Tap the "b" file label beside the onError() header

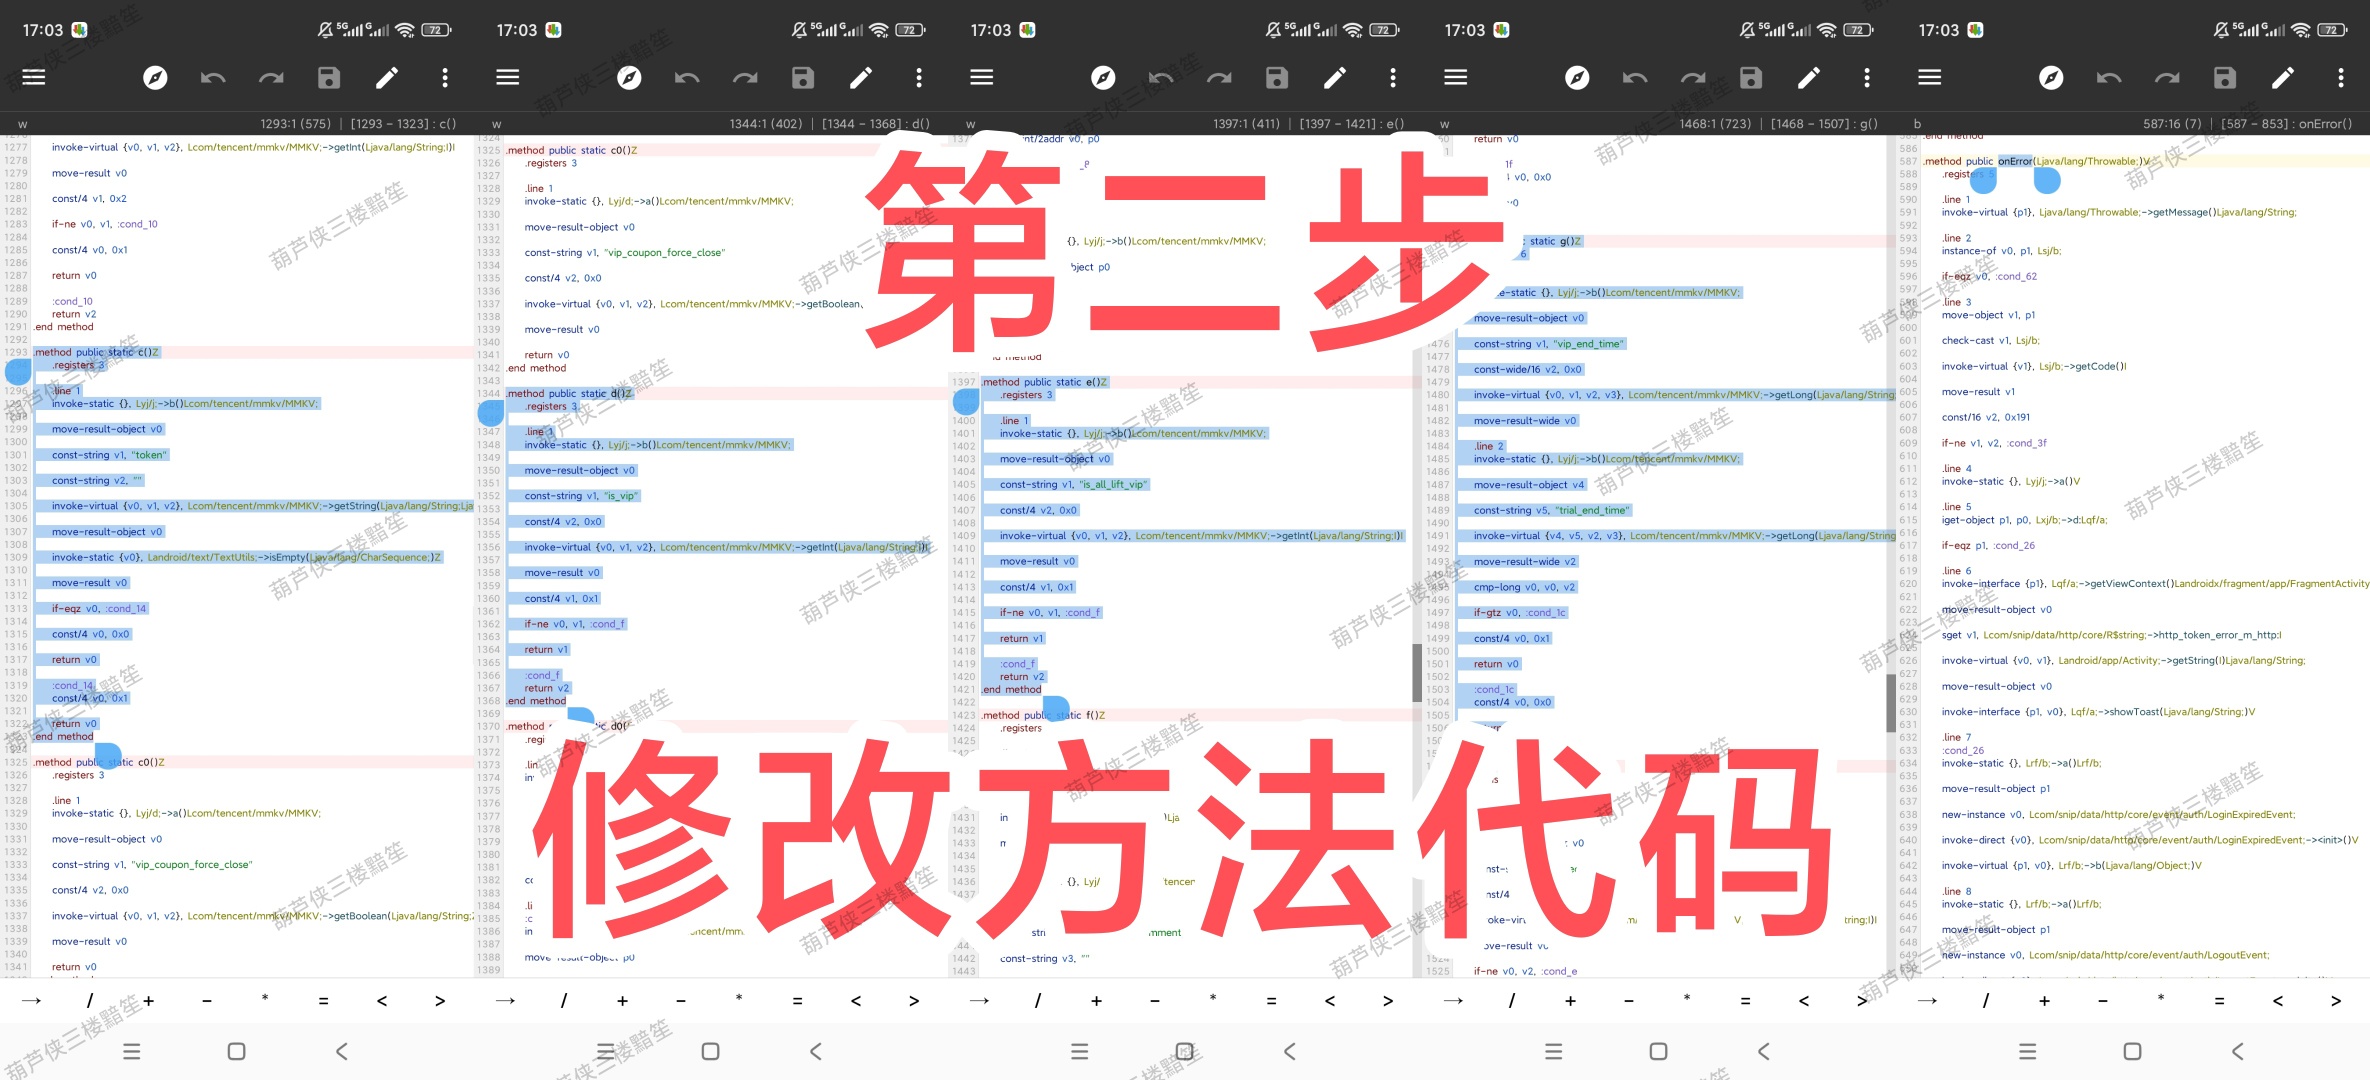click(1917, 124)
